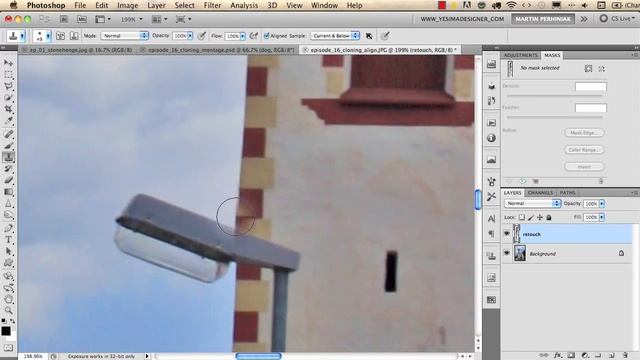Launch Bridge from the application bar
The width and height of the screenshot is (640, 360).
(x=64, y=19)
